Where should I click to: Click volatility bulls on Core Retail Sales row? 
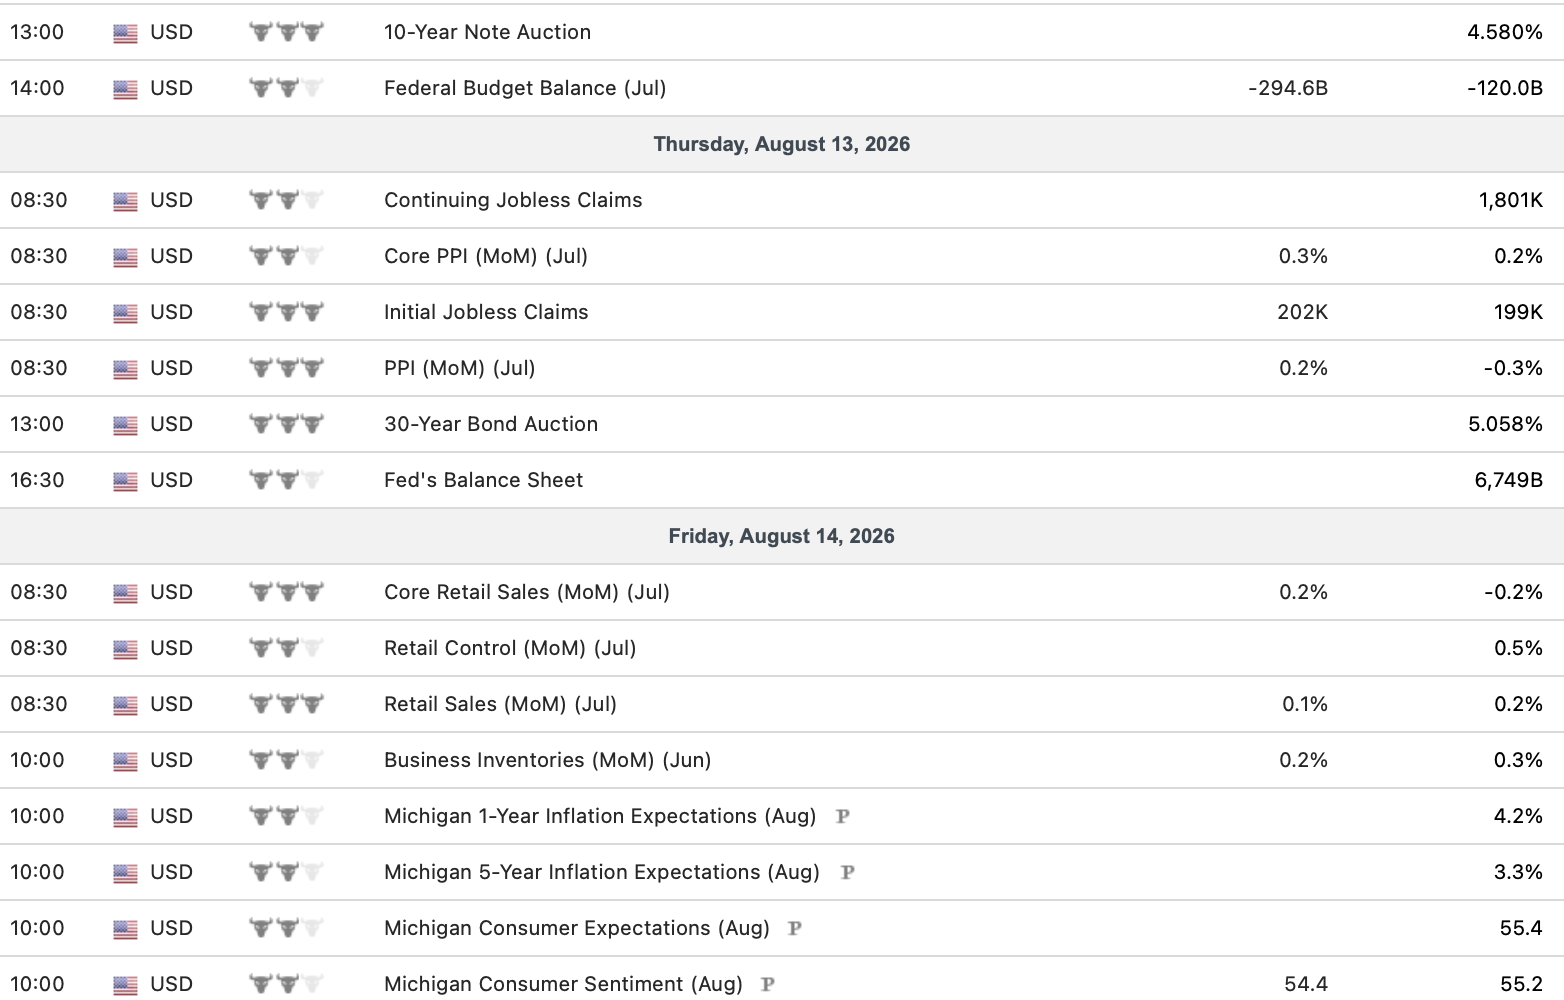tap(287, 592)
